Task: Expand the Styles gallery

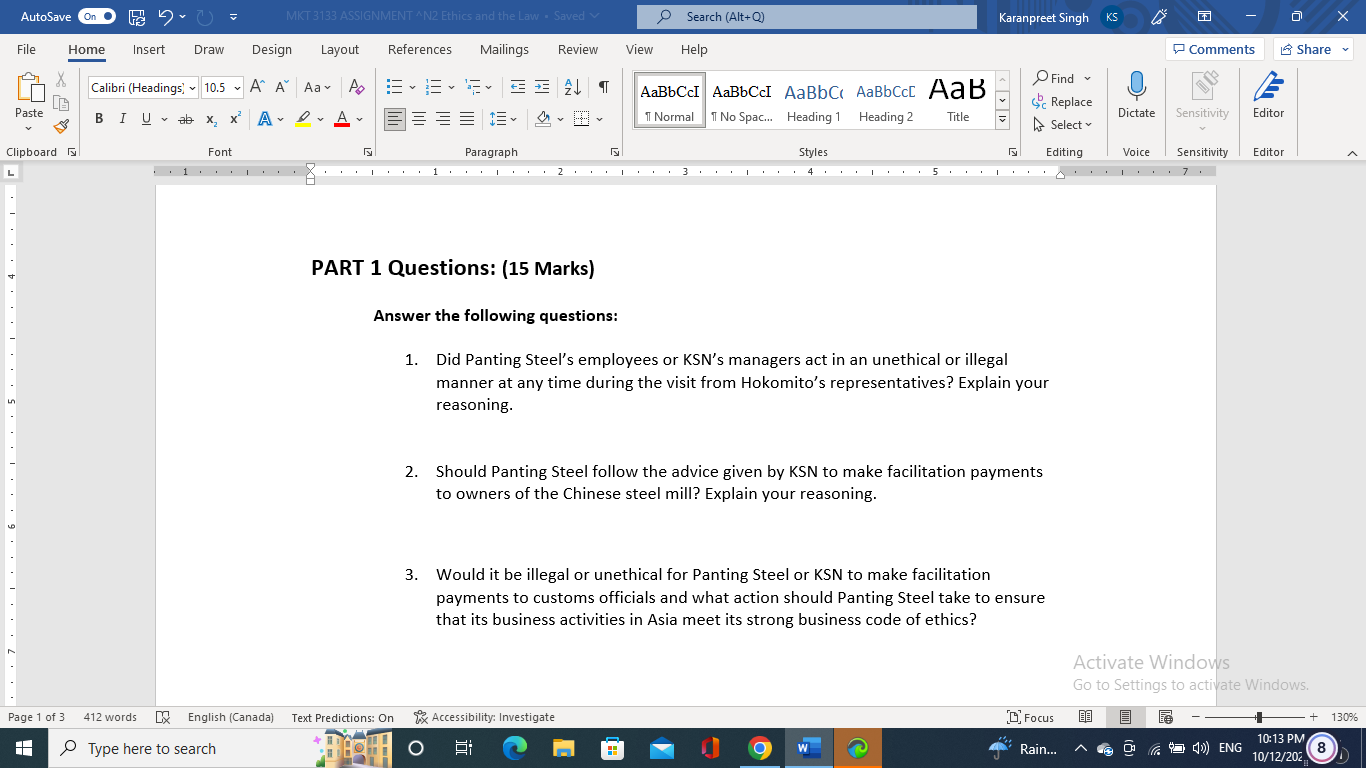Action: [x=1002, y=120]
